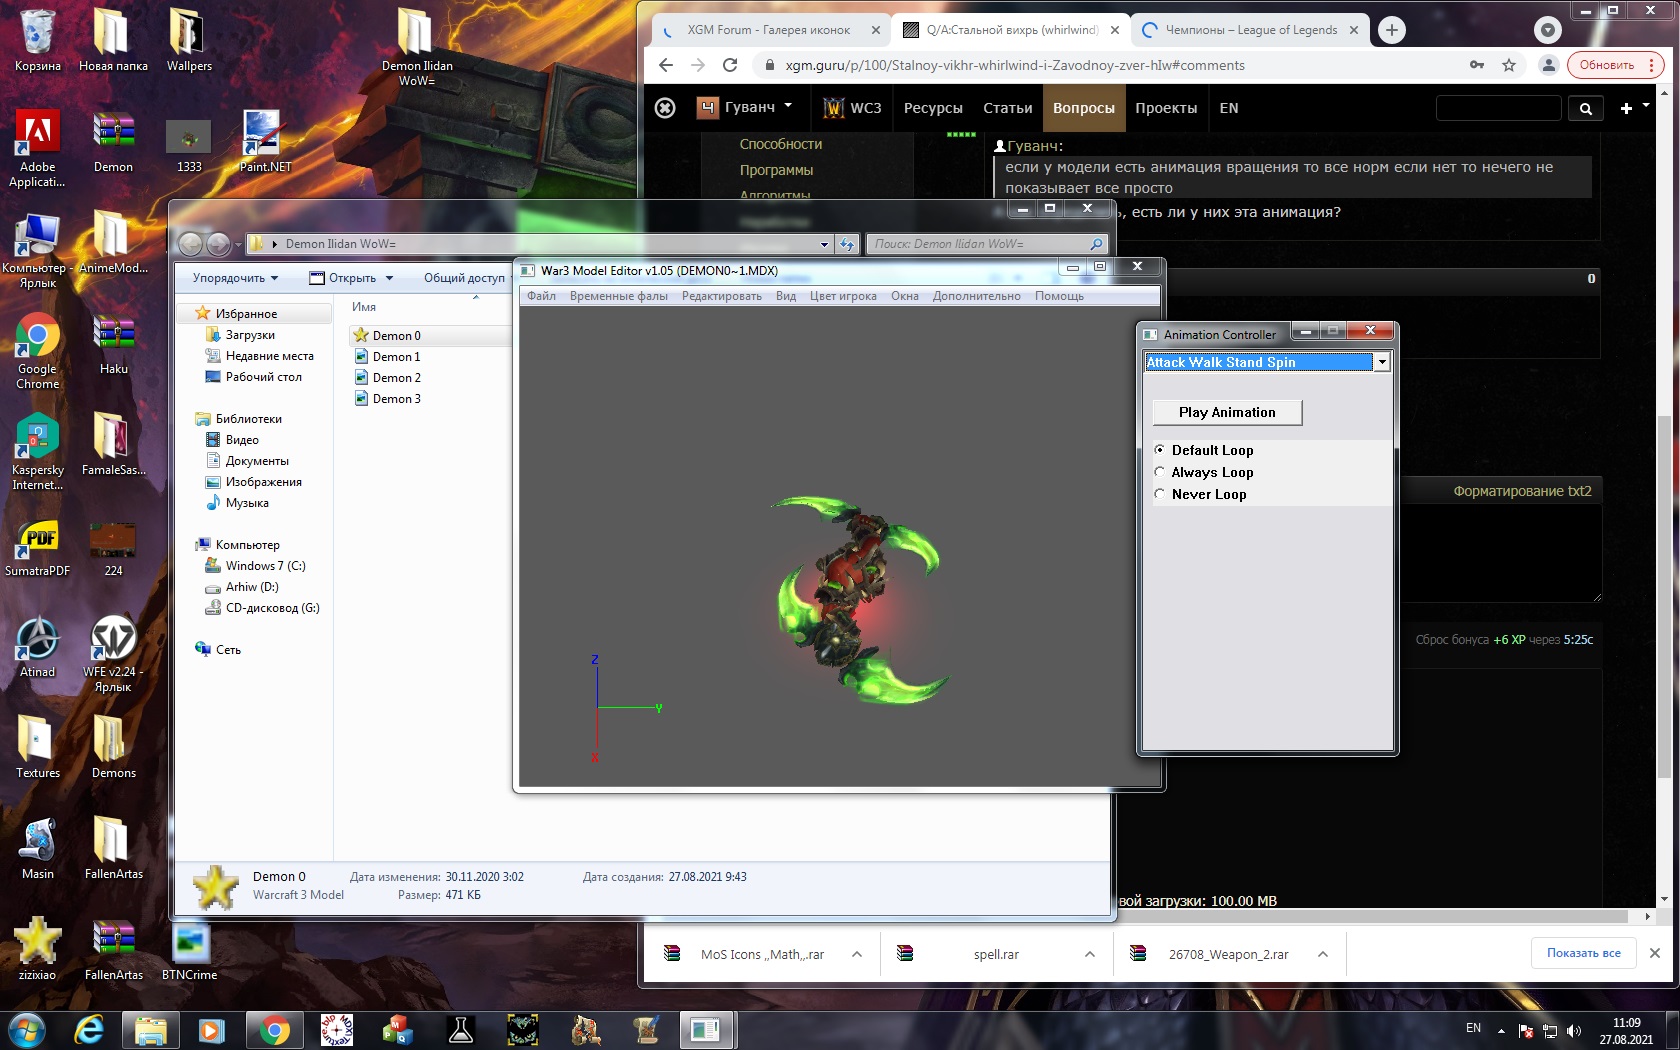Open the animation selection dropdown
1680x1050 pixels.
coord(1381,362)
